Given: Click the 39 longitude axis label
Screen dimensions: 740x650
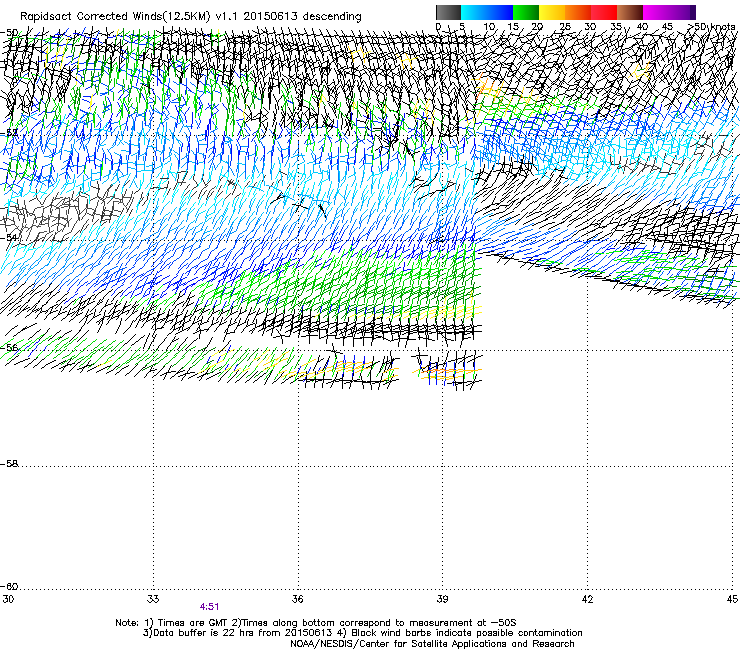Looking at the screenshot, I should [x=442, y=599].
